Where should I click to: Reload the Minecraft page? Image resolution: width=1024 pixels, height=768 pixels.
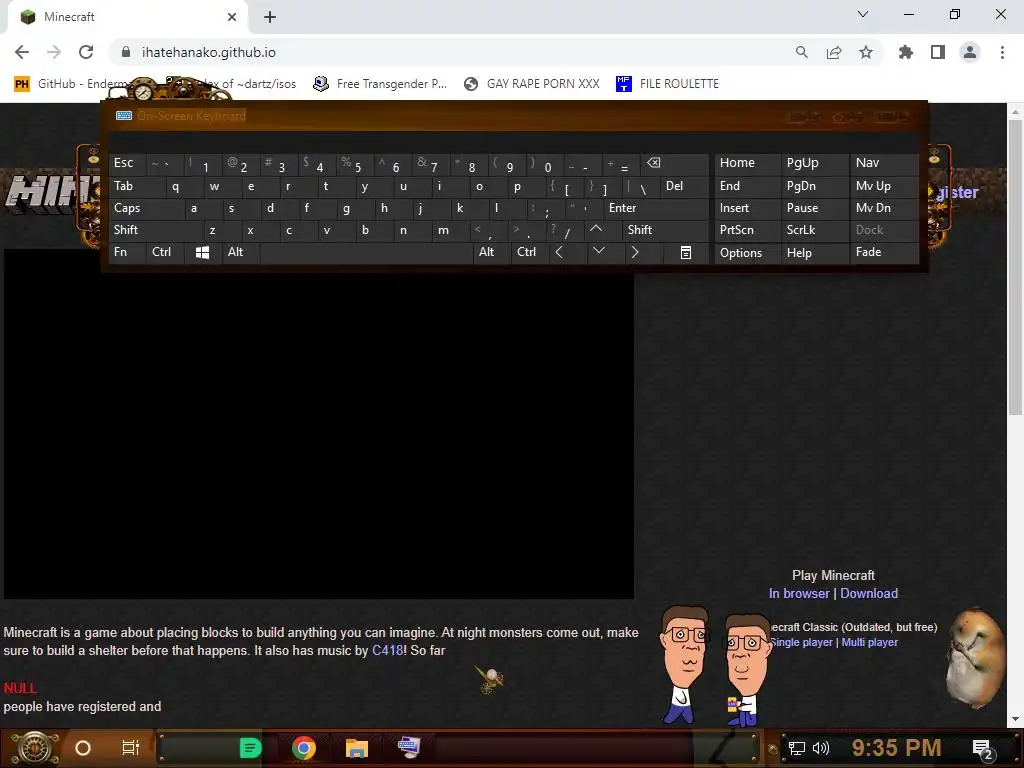pos(86,52)
